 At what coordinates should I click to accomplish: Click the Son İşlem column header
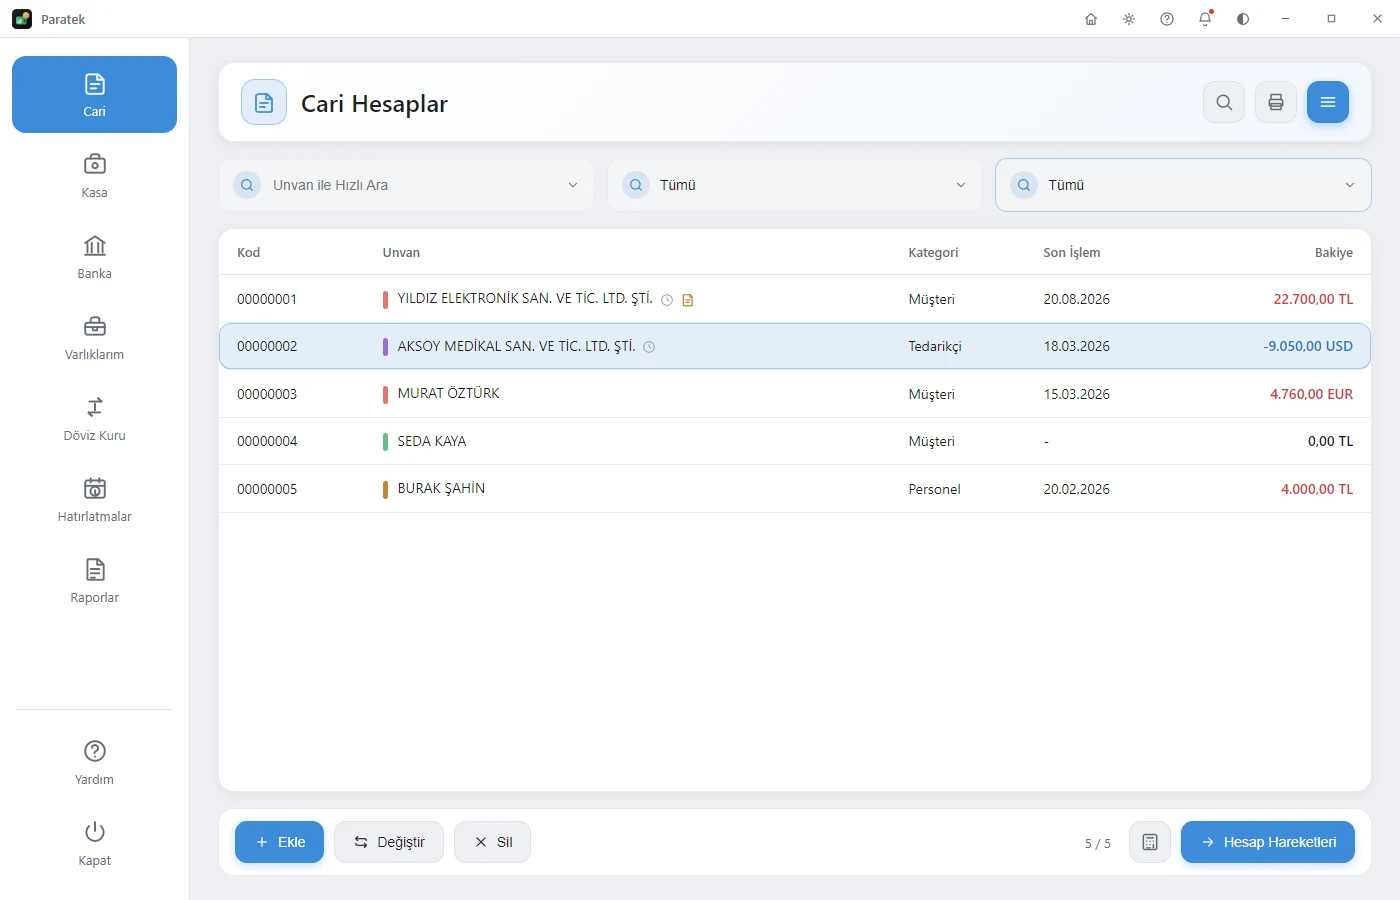click(x=1072, y=252)
